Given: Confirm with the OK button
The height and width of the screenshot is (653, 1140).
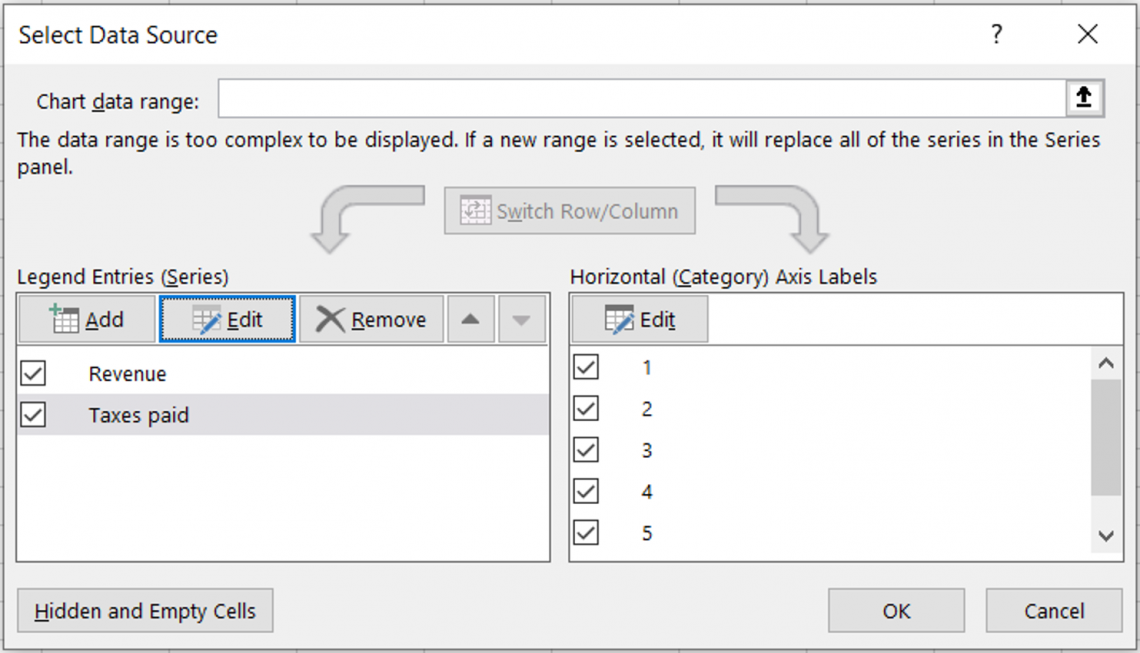Looking at the screenshot, I should 896,611.
